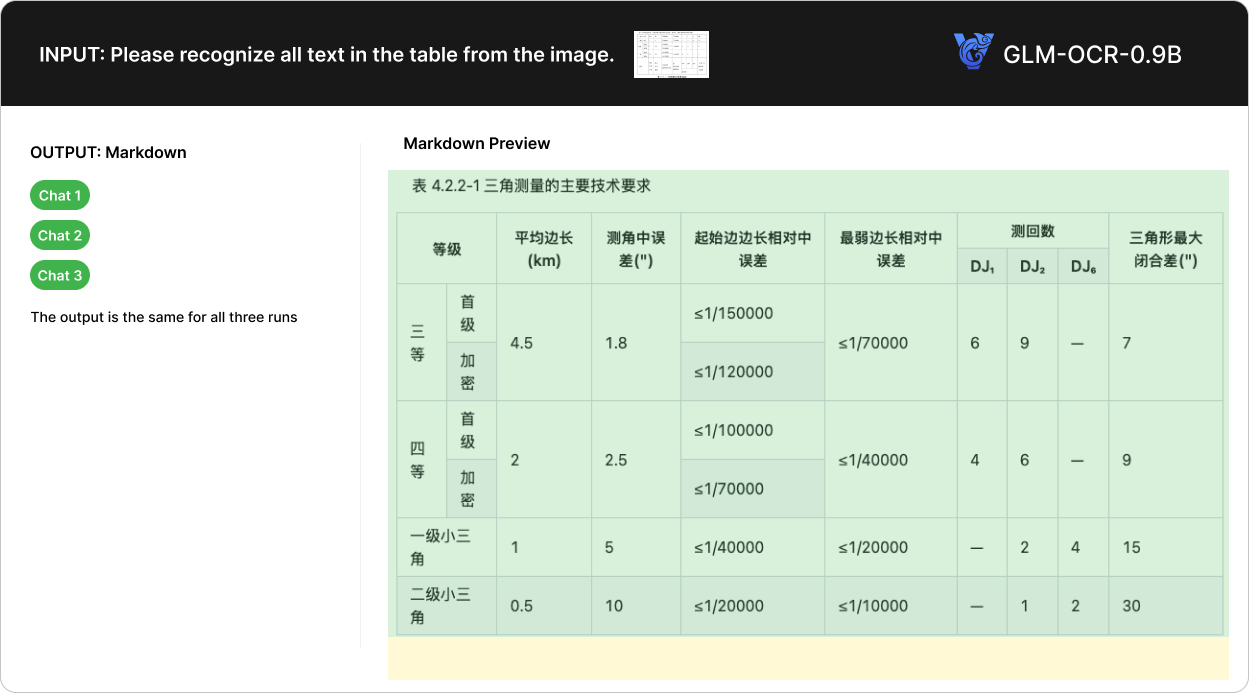The height and width of the screenshot is (693, 1249).
Task: Click the DJ₆ sub-column header
Action: point(1083,267)
